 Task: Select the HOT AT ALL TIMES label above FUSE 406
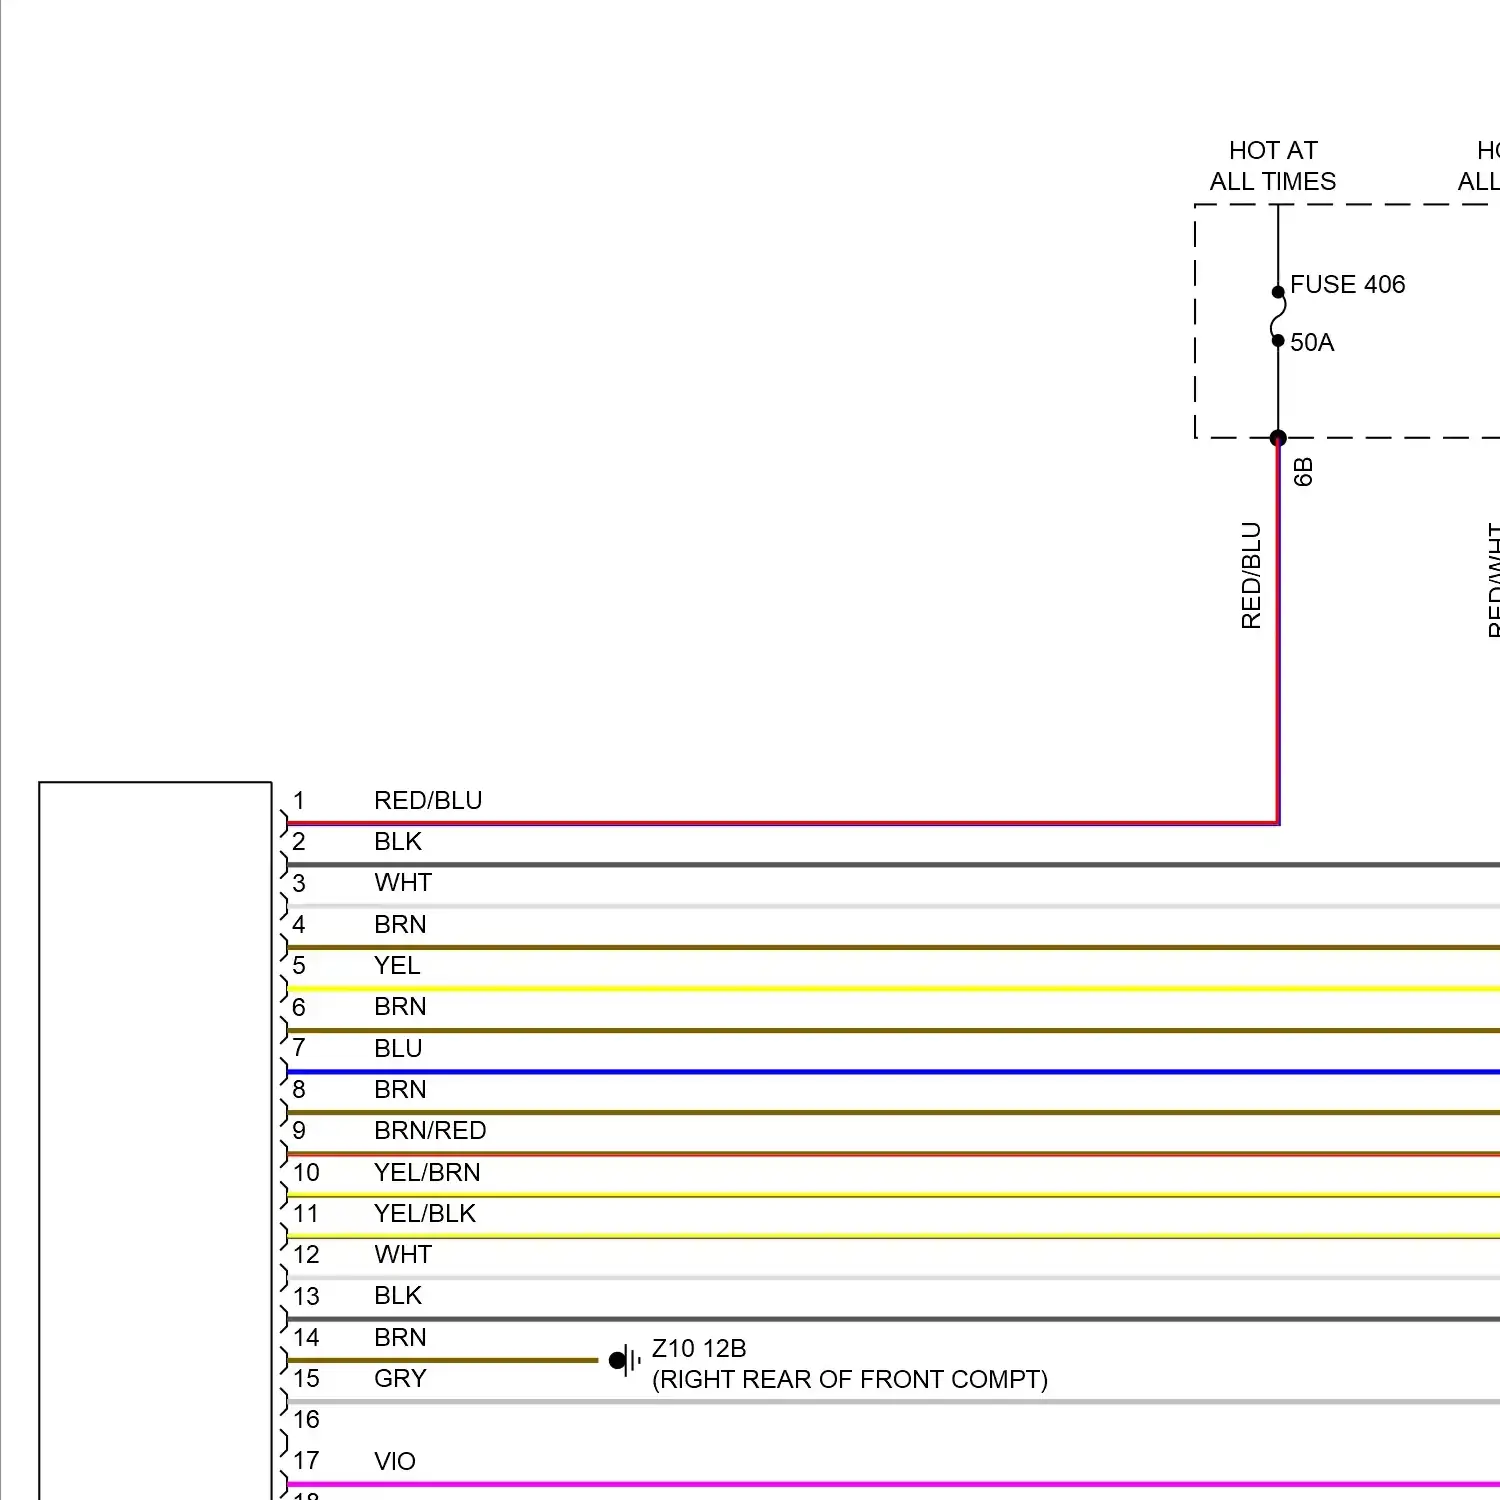tap(1273, 166)
